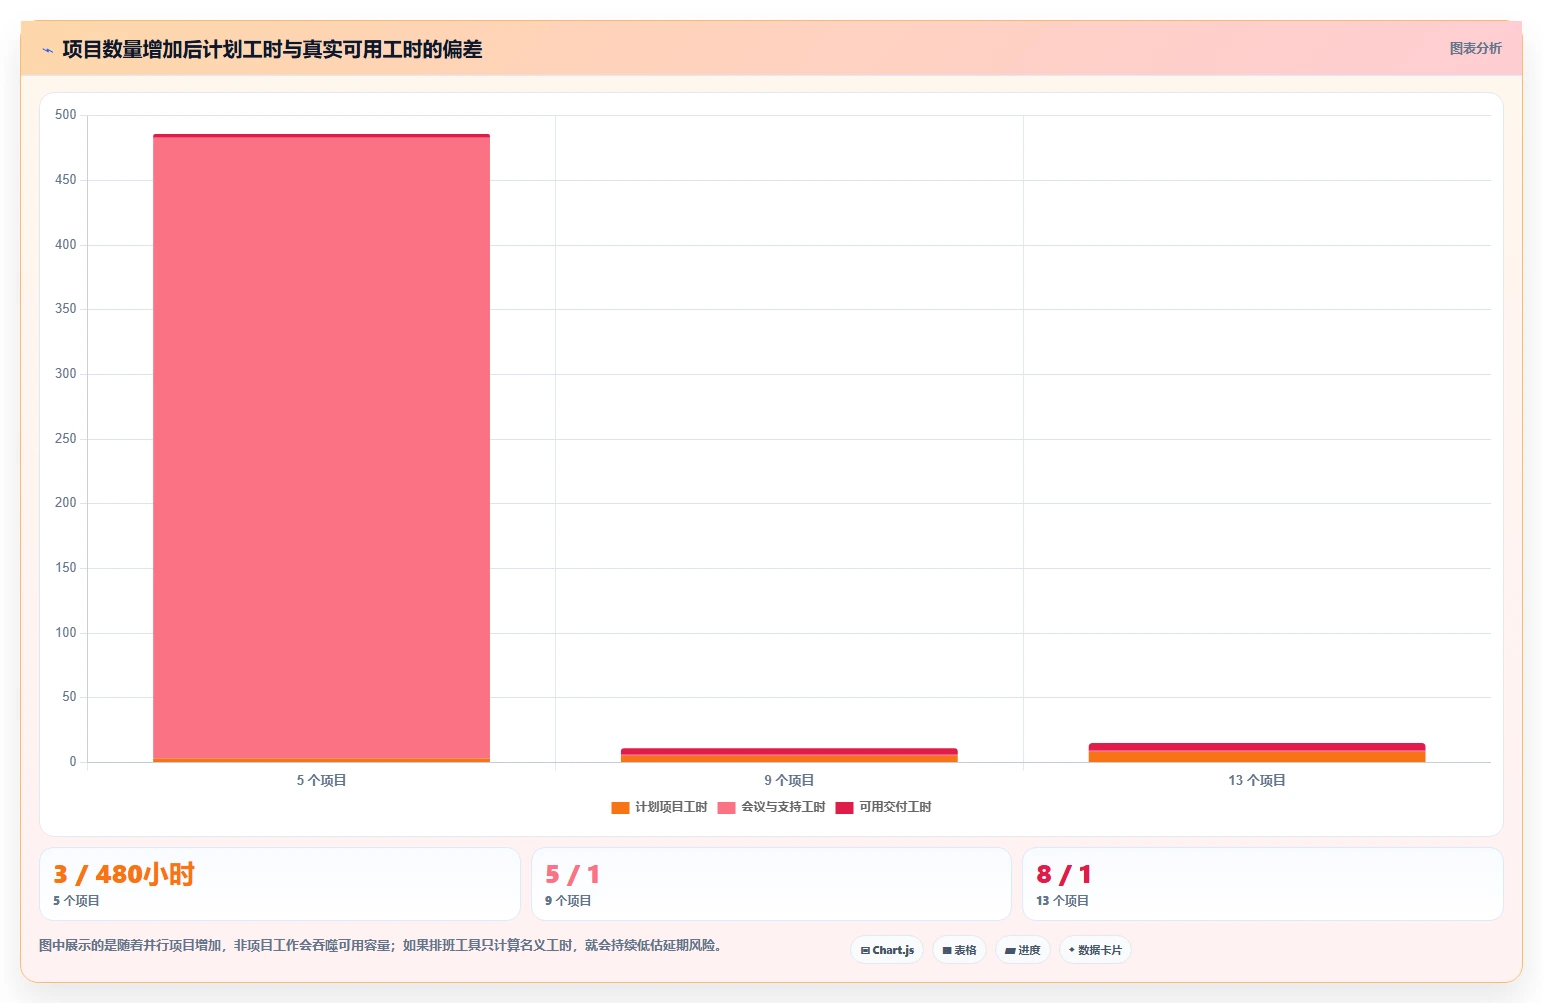Select the Chart.js tag button

[x=887, y=950]
